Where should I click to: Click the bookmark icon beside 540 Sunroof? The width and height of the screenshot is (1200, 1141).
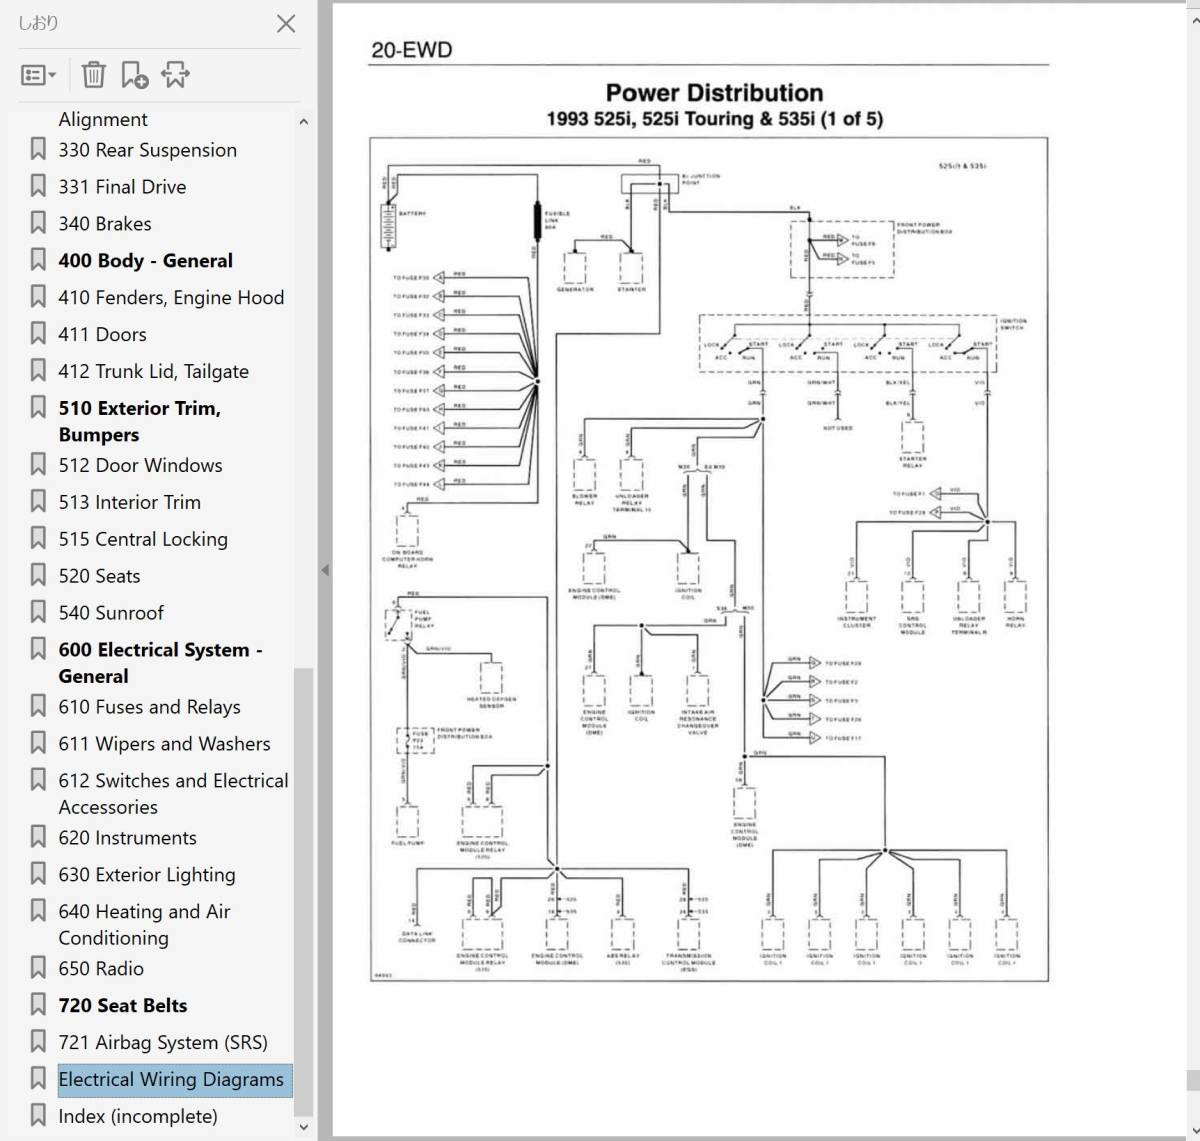pos(38,613)
